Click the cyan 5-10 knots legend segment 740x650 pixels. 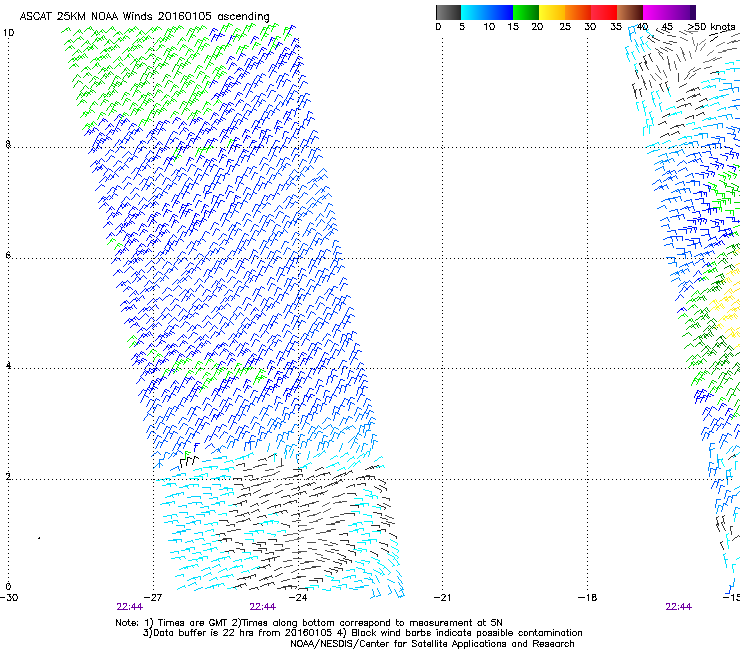coord(474,12)
